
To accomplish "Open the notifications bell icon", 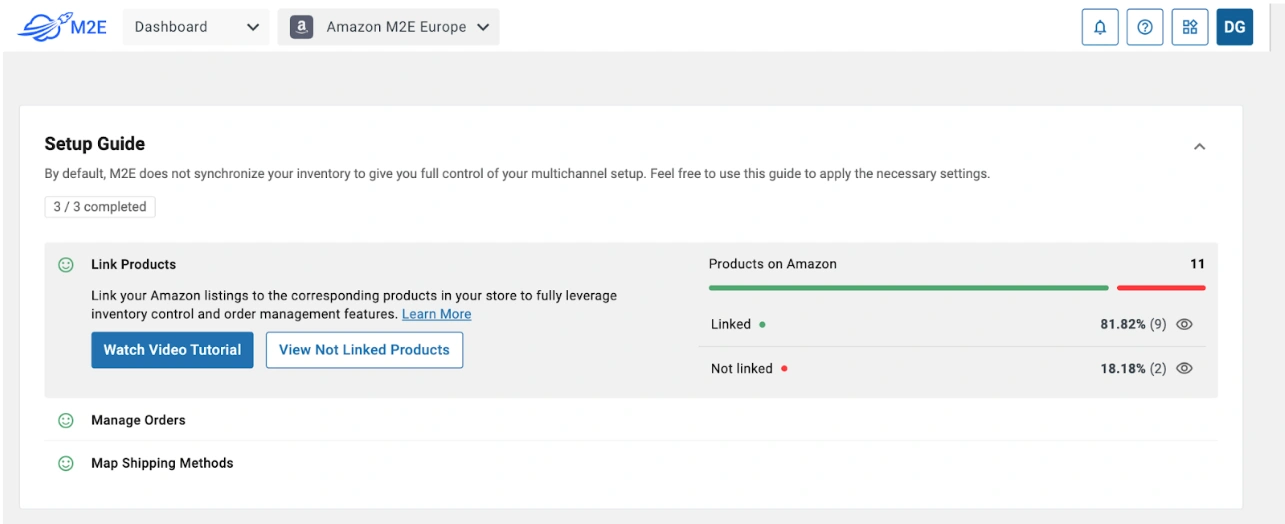I will tap(1100, 27).
